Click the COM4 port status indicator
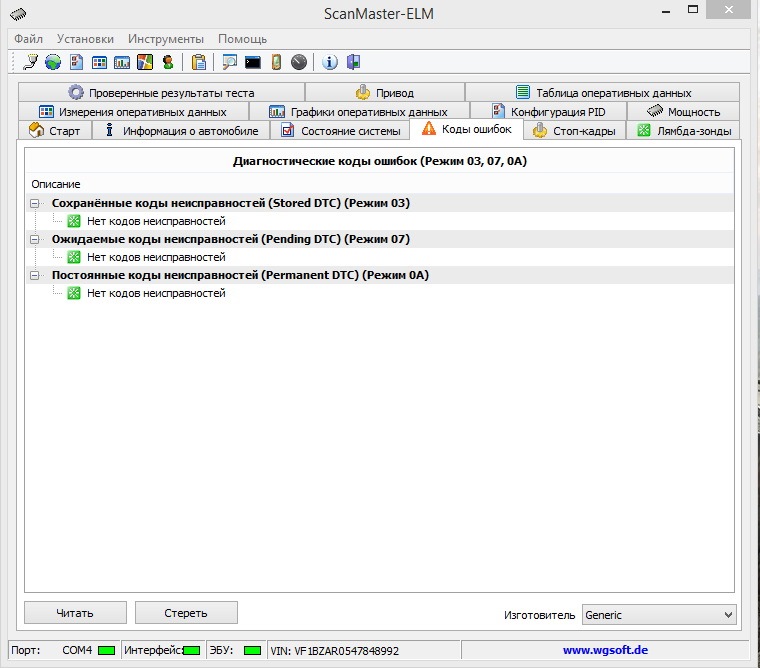This screenshot has height=668, width=760. point(106,650)
